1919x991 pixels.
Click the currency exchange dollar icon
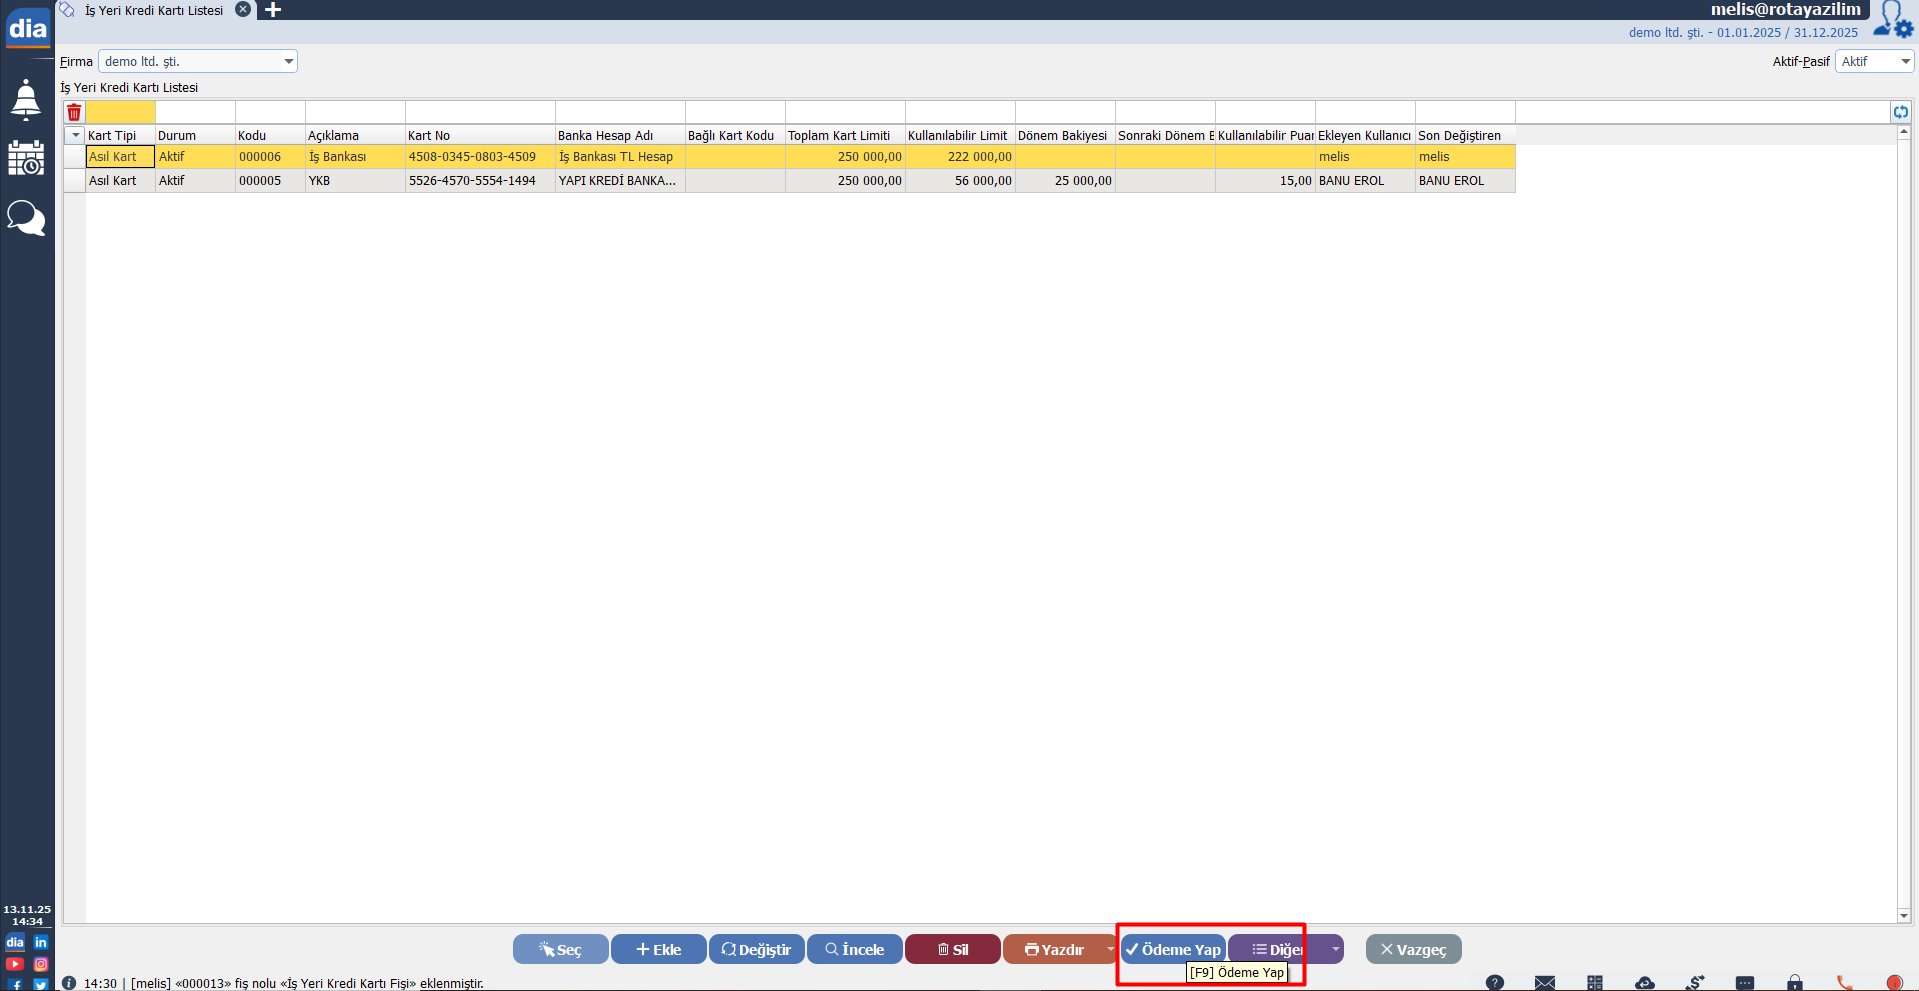[x=1695, y=983]
